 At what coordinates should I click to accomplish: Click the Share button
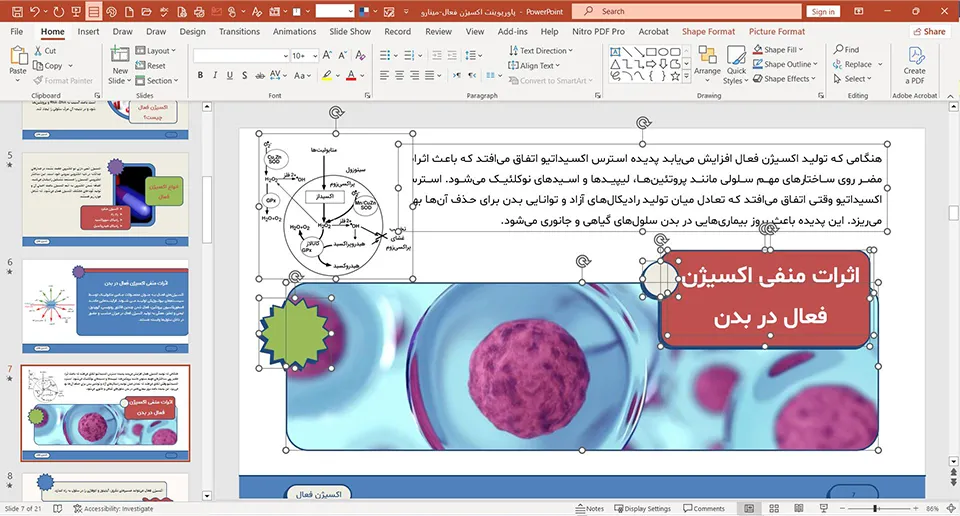[929, 31]
